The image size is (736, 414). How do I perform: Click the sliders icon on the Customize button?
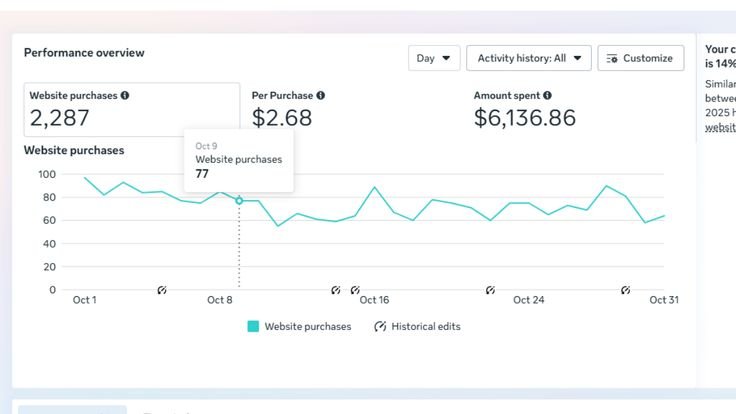pos(612,58)
